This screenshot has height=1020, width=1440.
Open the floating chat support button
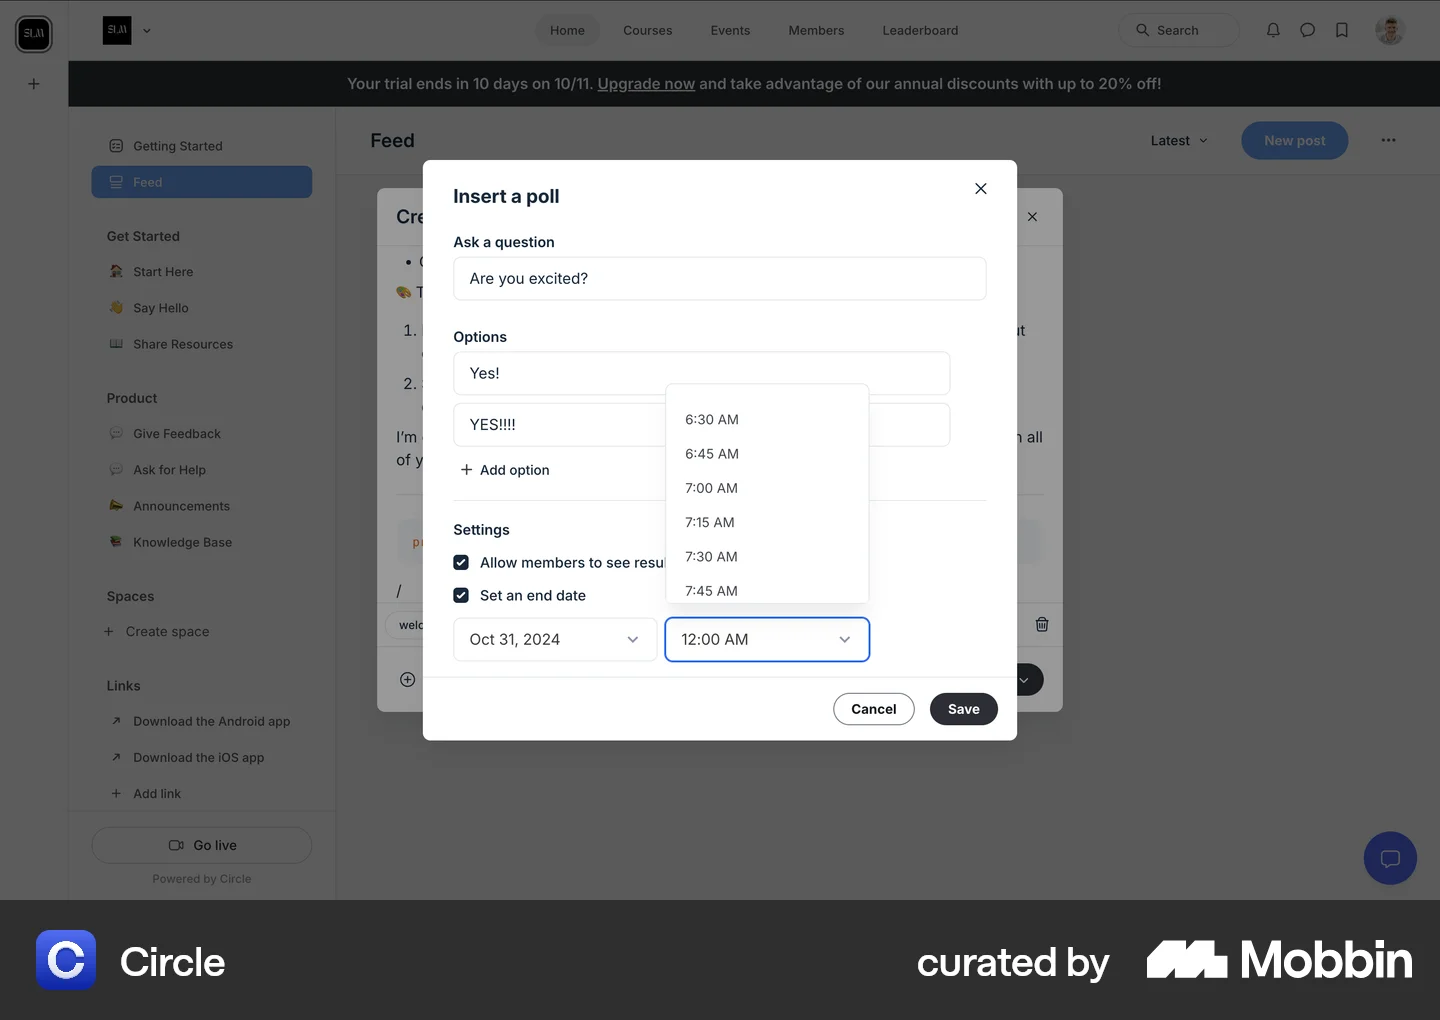point(1390,858)
